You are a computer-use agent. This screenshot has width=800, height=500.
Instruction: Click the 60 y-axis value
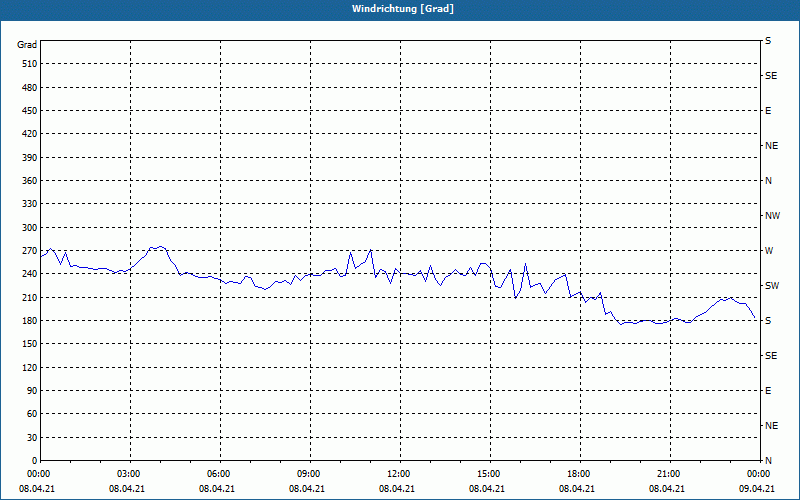point(32,414)
